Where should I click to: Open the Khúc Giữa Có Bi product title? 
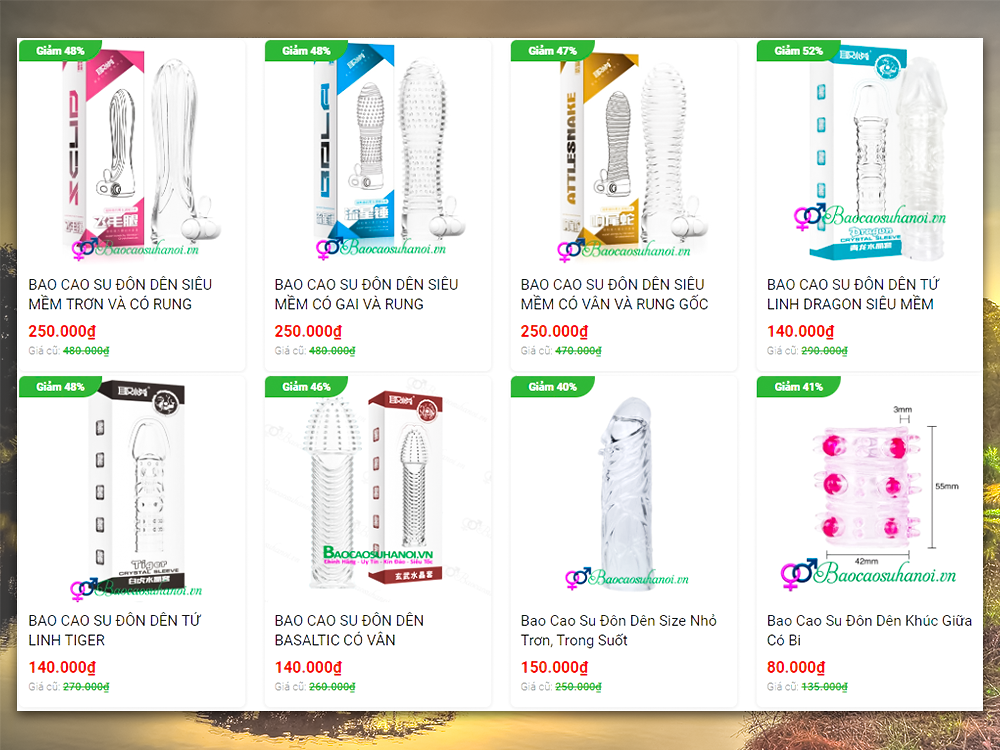869,630
